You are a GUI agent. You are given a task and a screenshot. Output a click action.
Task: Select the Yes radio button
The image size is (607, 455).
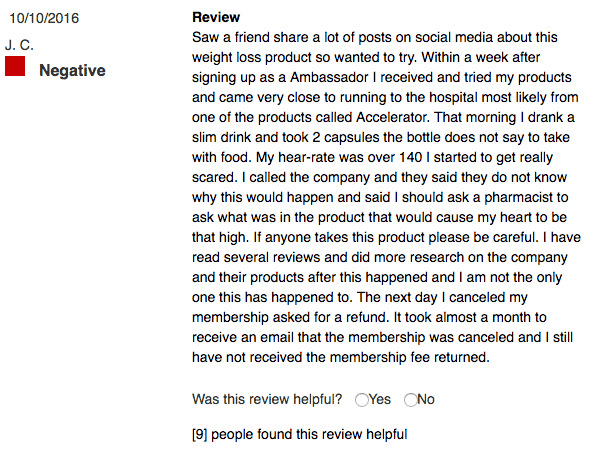click(x=362, y=400)
